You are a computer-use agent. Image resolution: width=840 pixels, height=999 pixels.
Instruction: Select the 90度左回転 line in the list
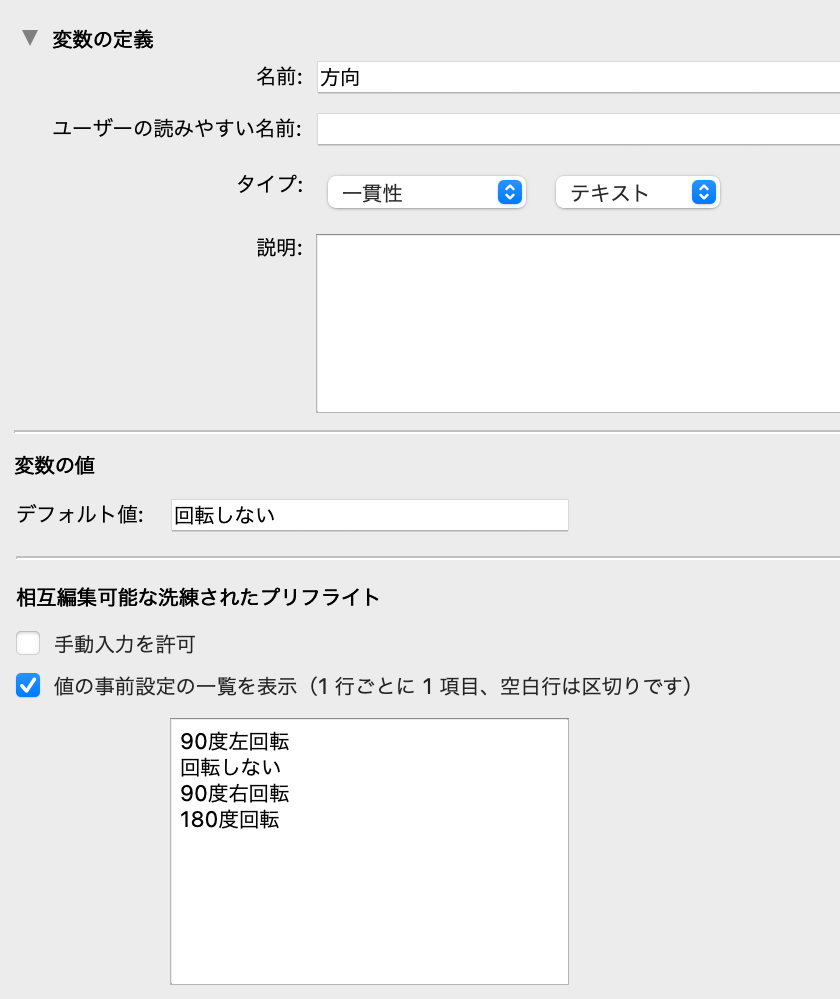[x=235, y=742]
